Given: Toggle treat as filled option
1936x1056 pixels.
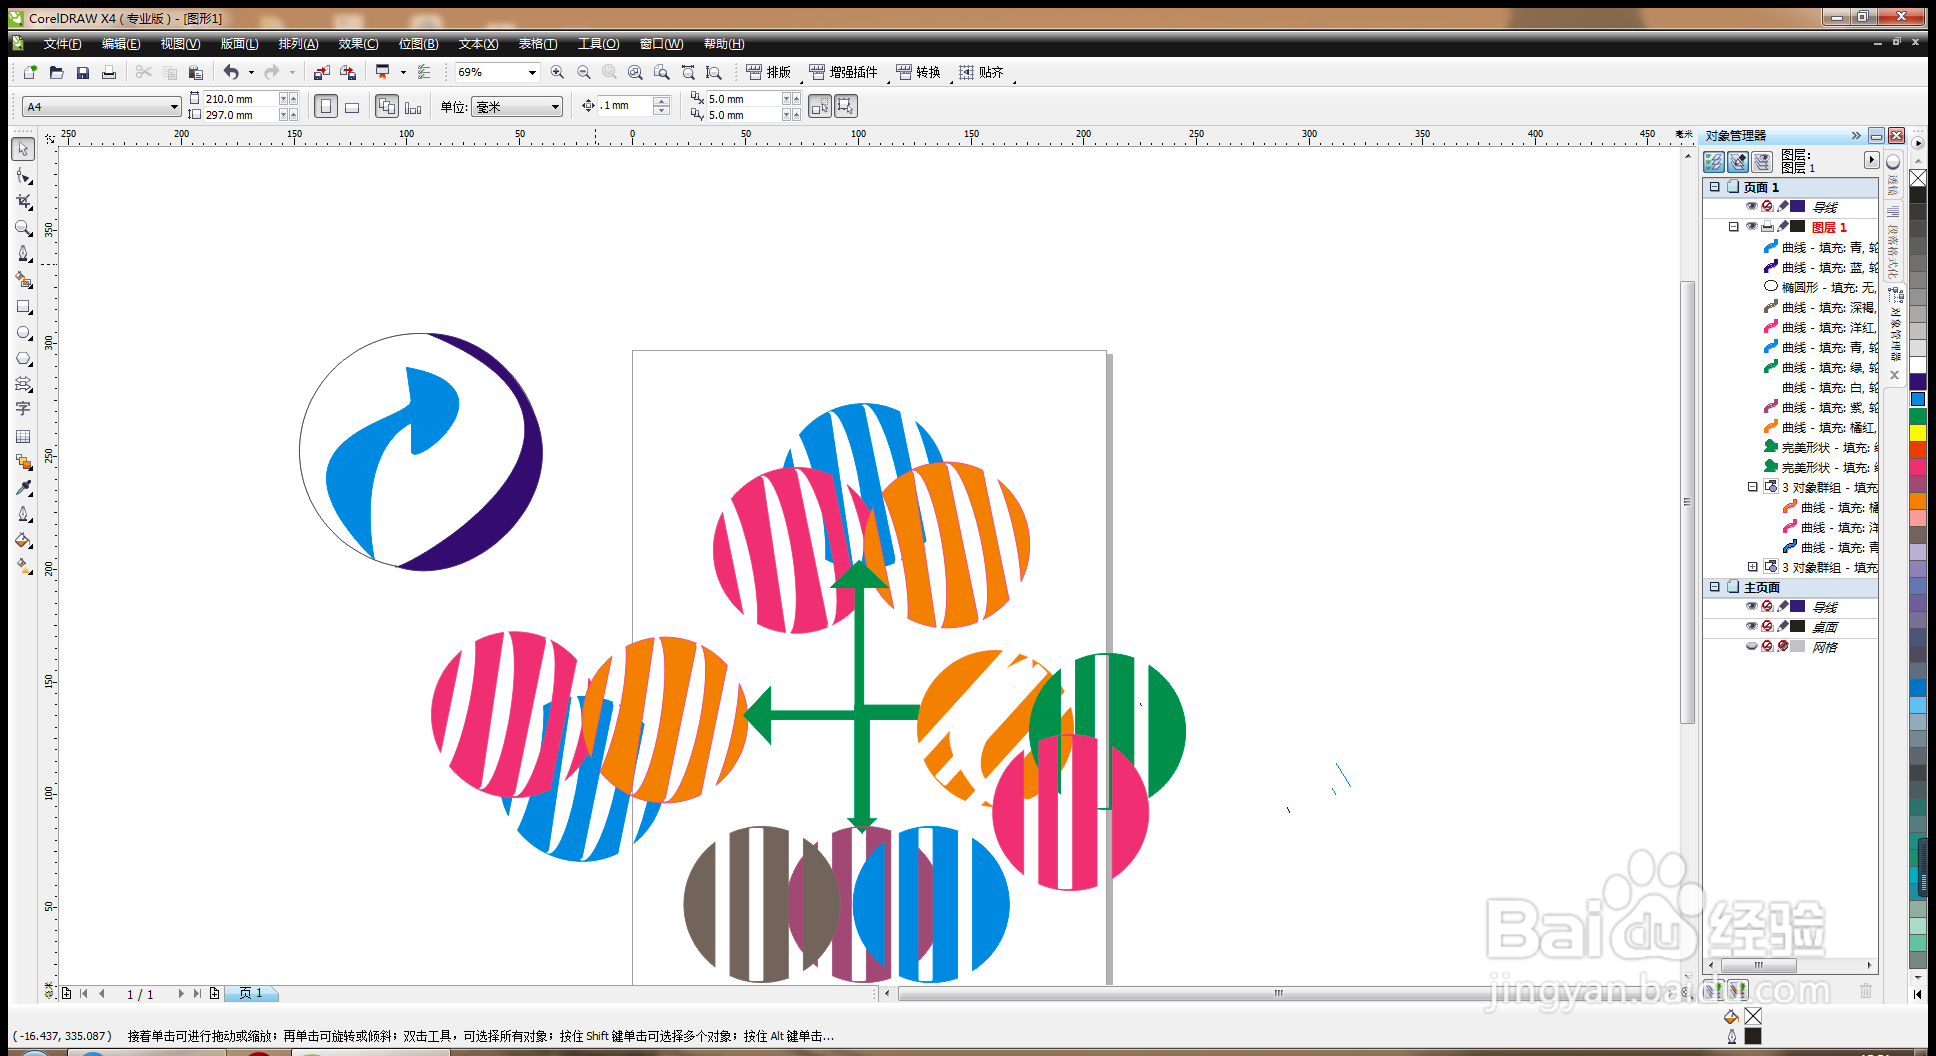Looking at the screenshot, I should (846, 106).
